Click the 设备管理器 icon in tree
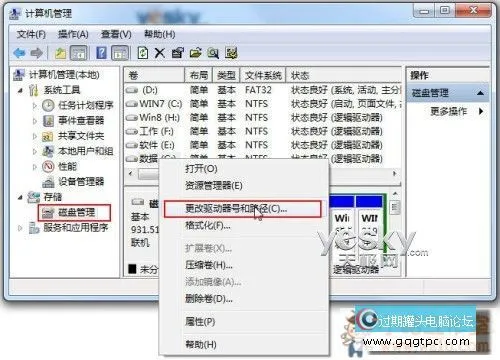The image size is (500, 360). pyautogui.click(x=48, y=182)
